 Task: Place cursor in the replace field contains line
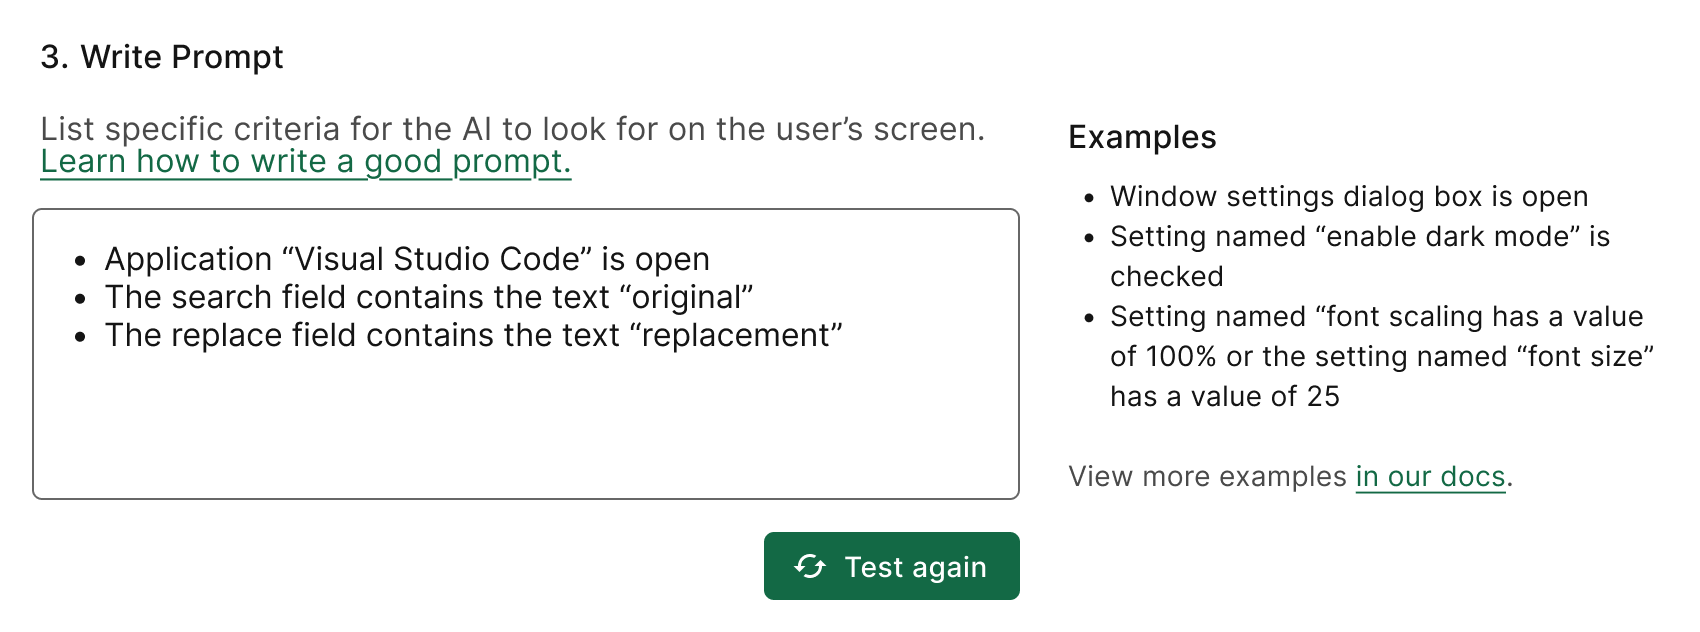point(474,335)
